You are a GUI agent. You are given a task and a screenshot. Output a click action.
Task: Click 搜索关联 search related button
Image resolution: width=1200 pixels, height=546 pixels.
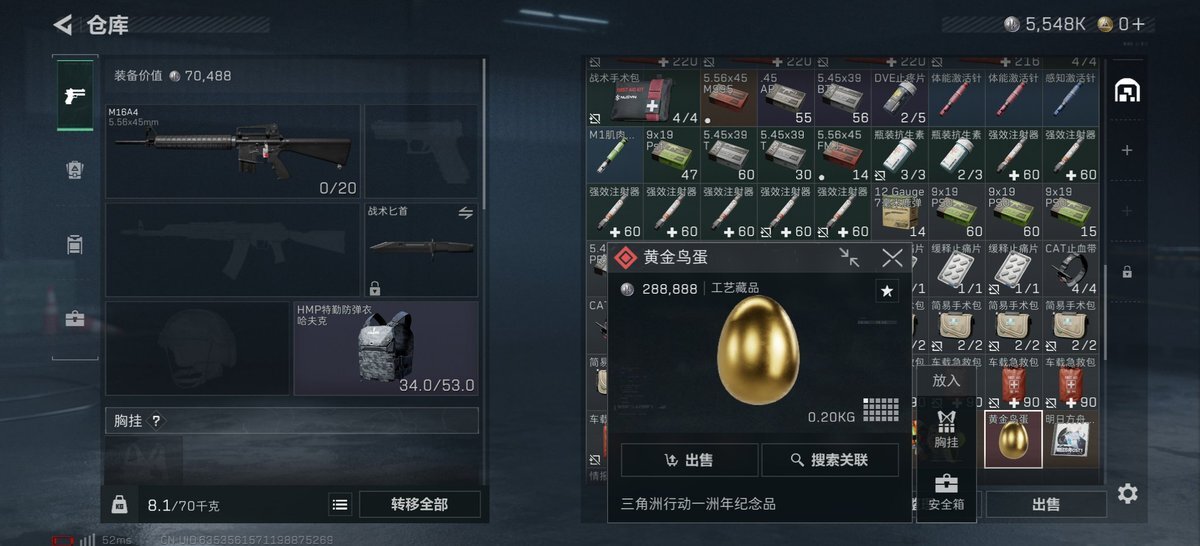pyautogui.click(x=830, y=460)
